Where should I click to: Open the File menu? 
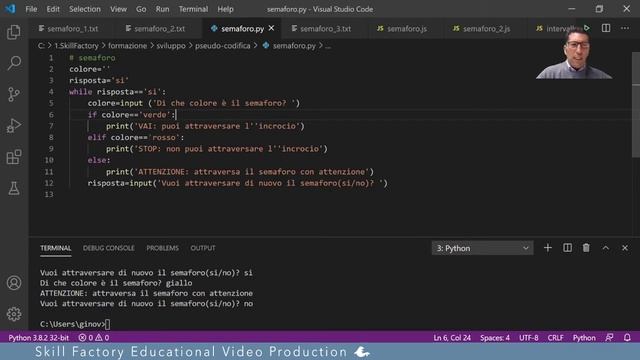(x=31, y=9)
